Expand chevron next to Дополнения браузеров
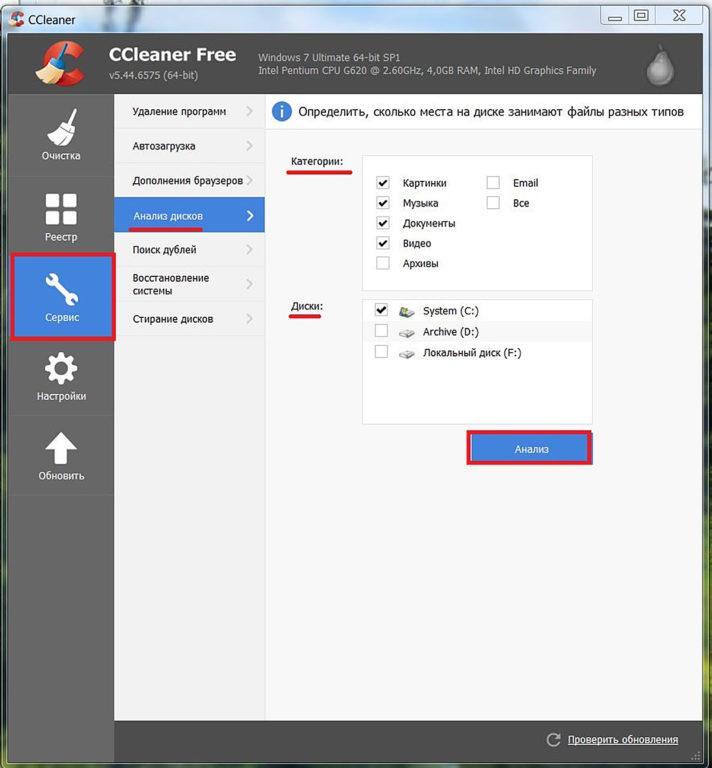This screenshot has height=768, width=712. click(x=250, y=180)
